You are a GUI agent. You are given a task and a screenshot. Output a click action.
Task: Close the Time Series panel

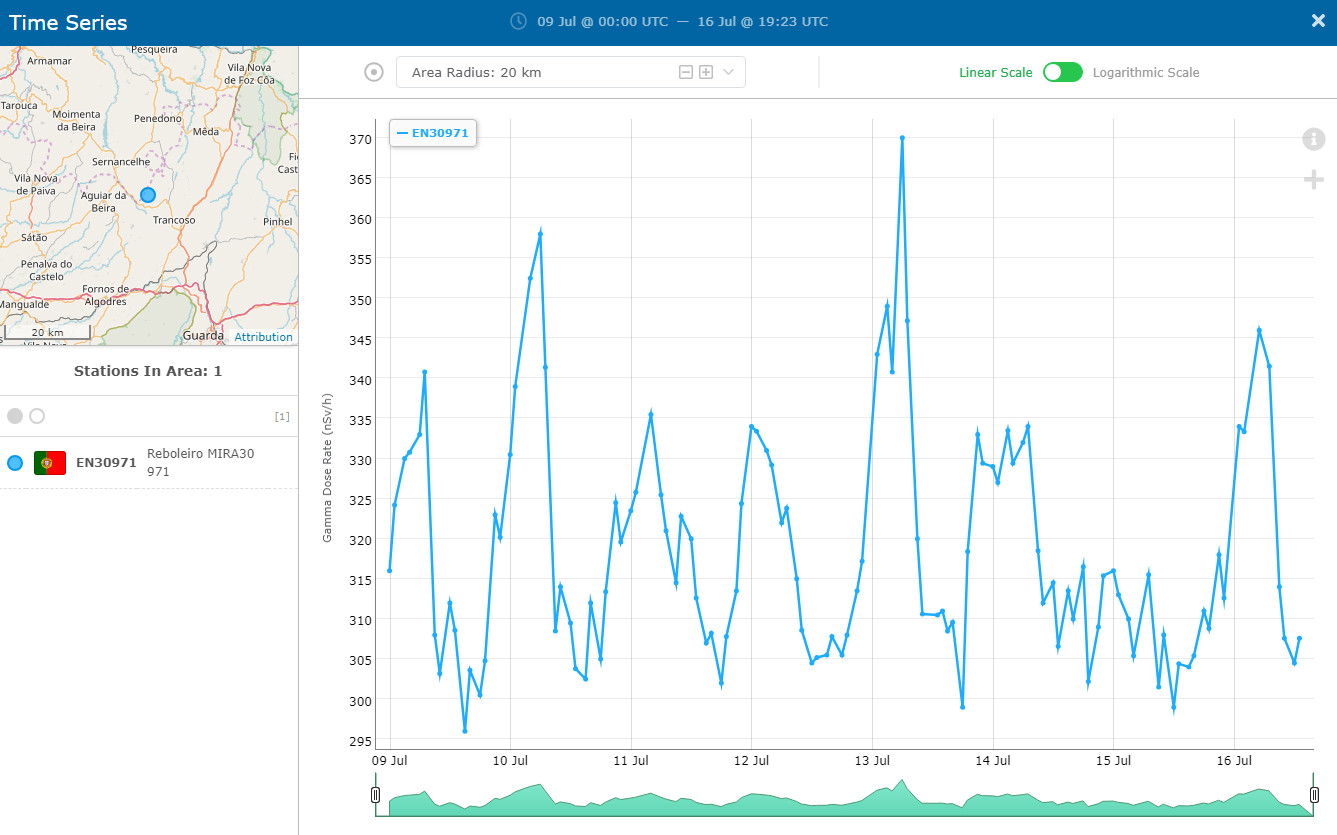click(x=1318, y=21)
